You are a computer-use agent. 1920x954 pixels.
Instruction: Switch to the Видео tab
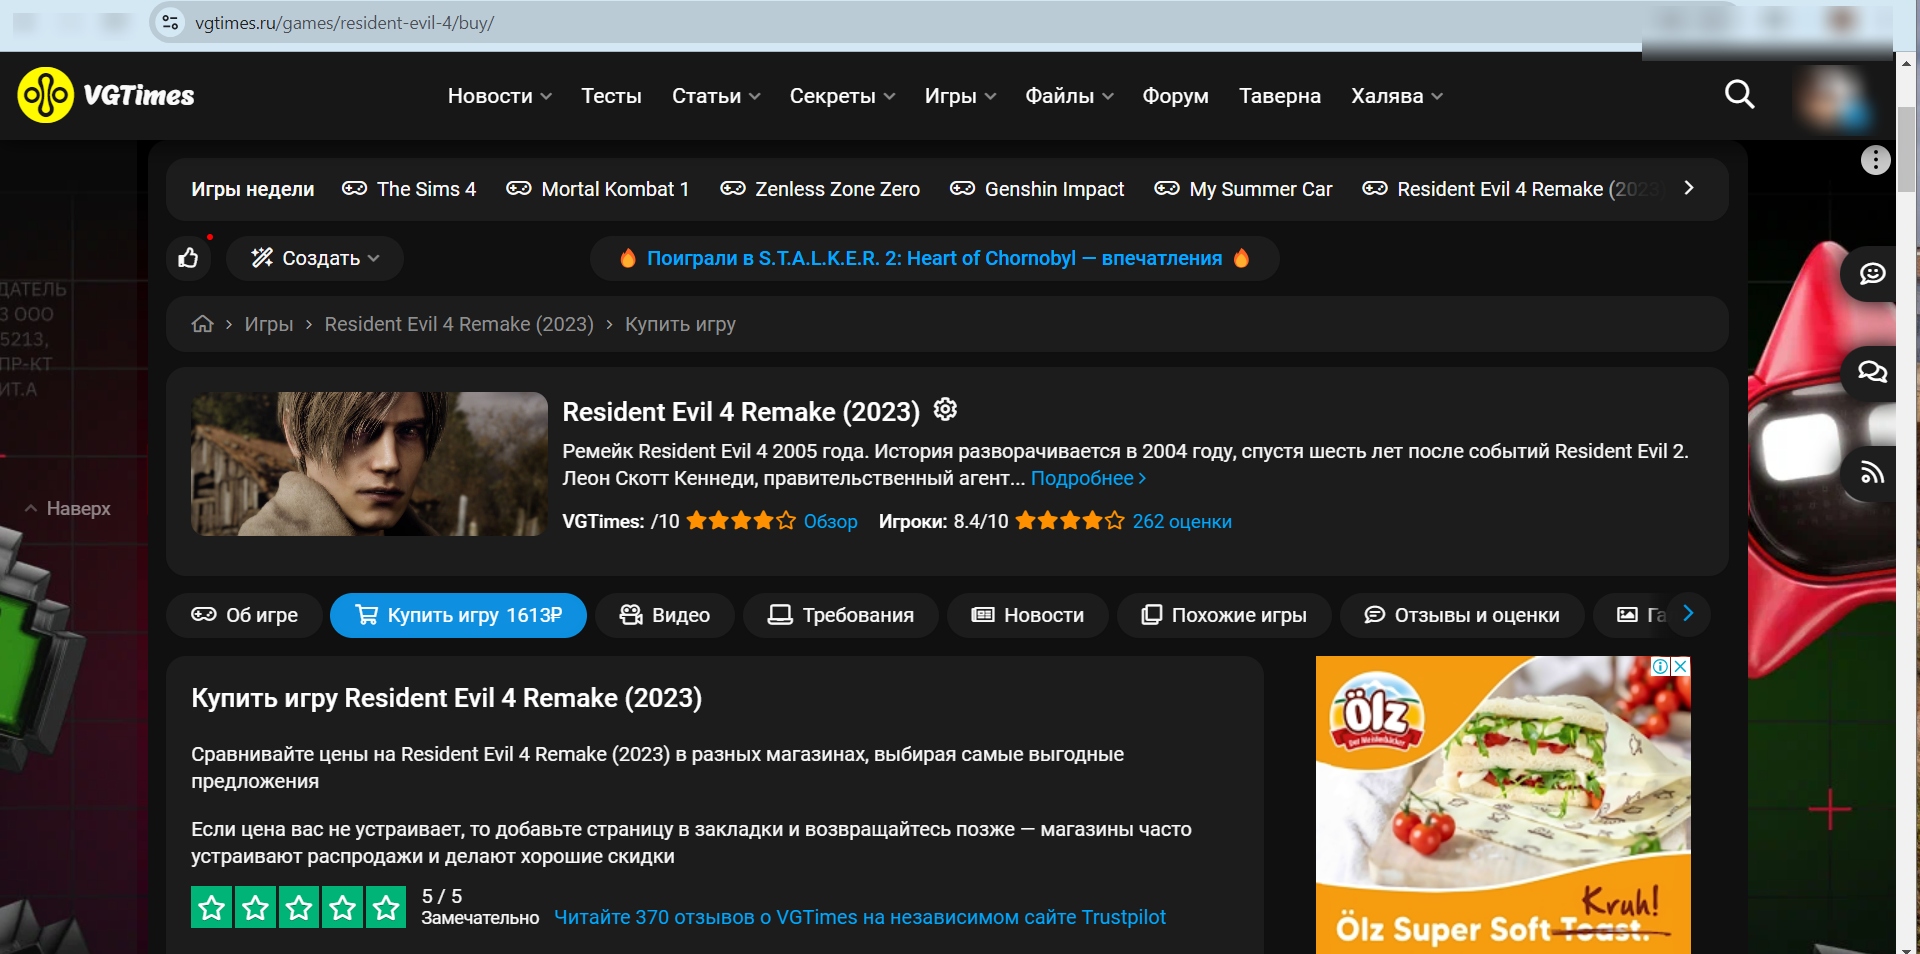tap(665, 615)
